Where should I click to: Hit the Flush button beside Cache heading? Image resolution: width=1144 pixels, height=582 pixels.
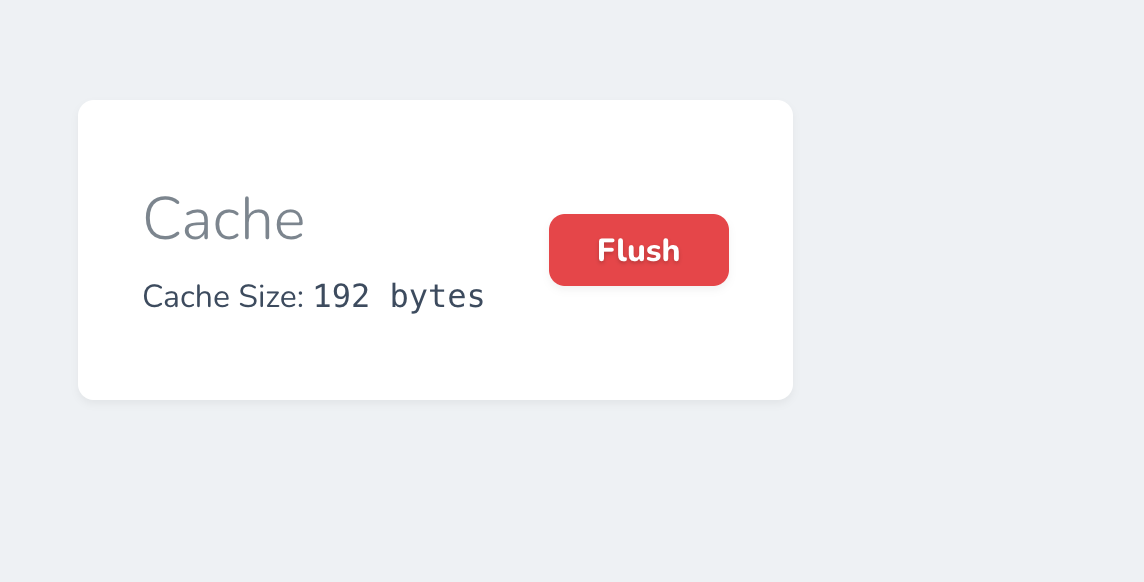pos(638,250)
